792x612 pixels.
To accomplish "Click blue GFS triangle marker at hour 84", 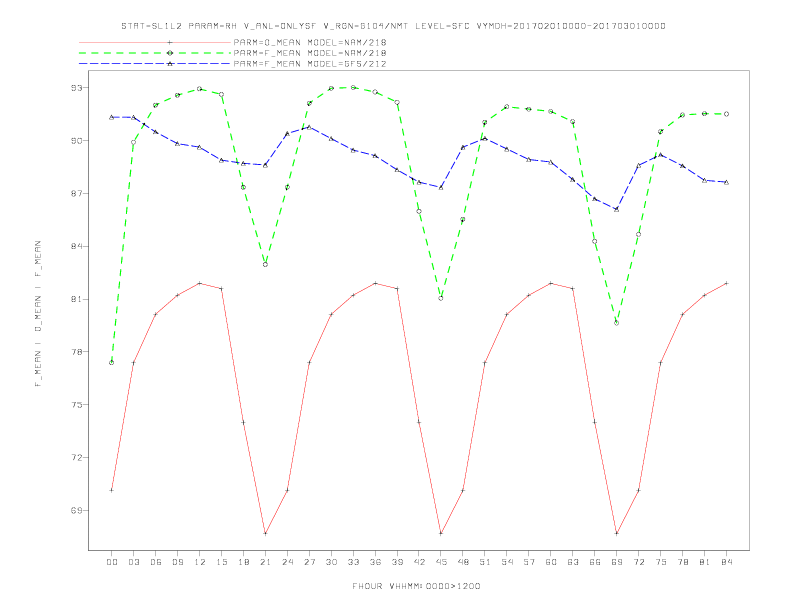I will click(727, 182).
